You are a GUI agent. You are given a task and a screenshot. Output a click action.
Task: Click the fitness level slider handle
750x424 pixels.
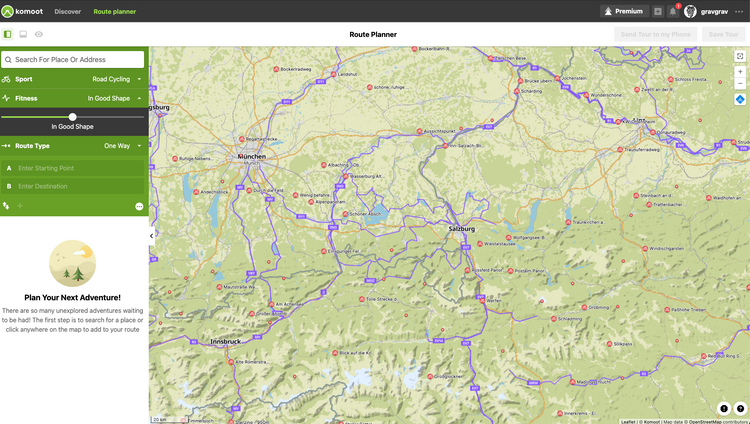[x=72, y=117]
